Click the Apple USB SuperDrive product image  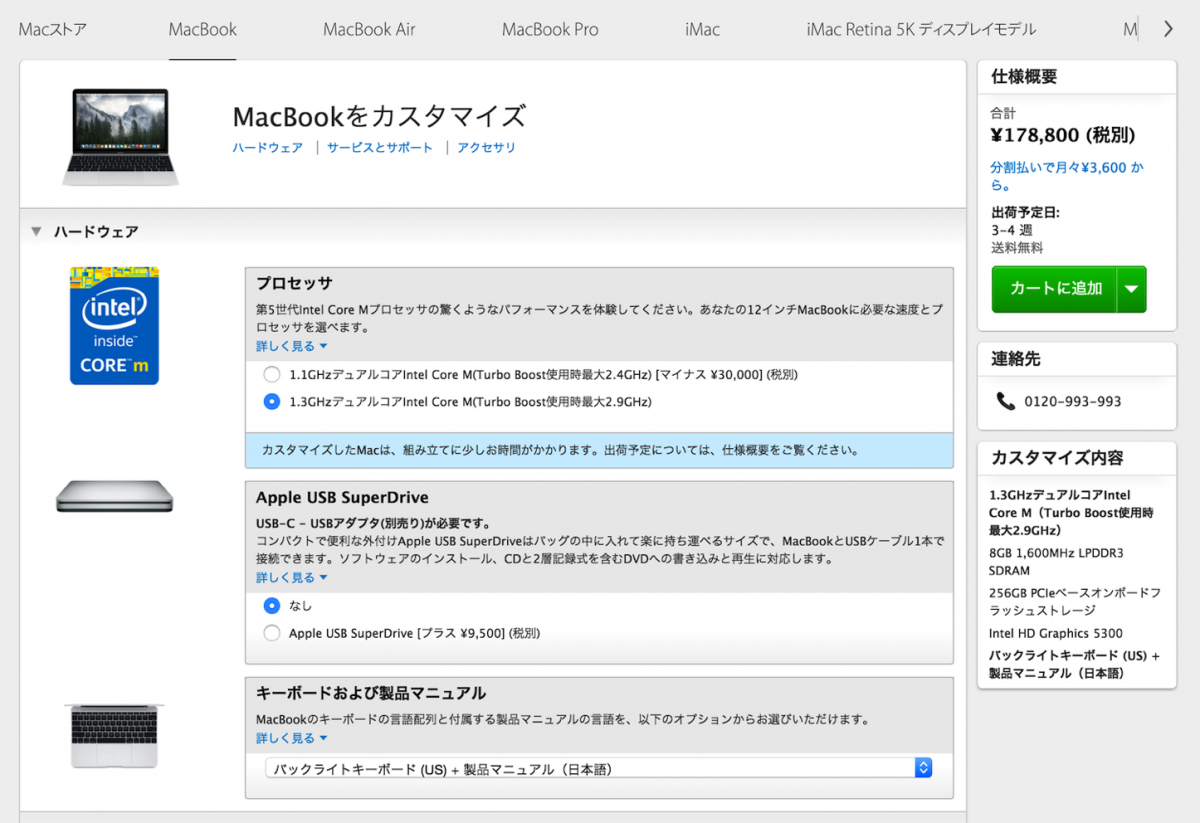pos(114,497)
